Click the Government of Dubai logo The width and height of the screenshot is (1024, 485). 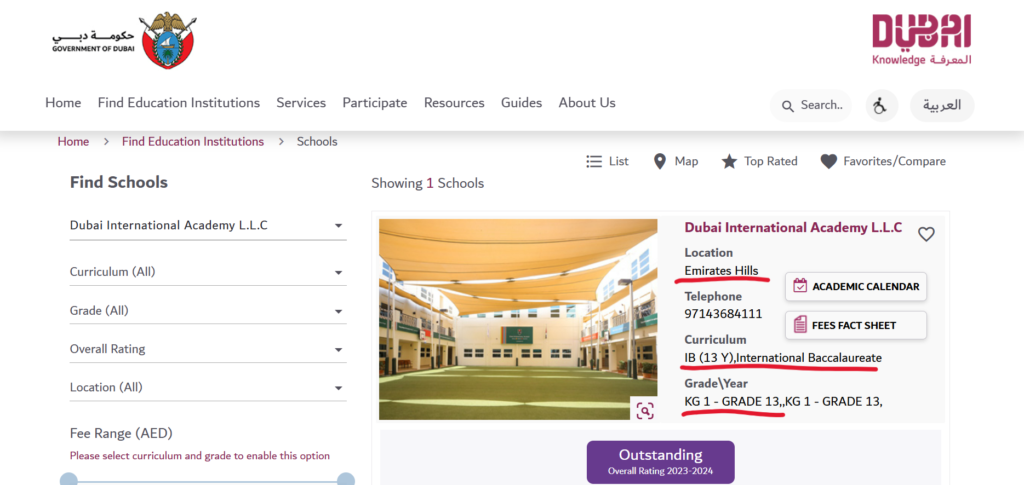point(124,39)
